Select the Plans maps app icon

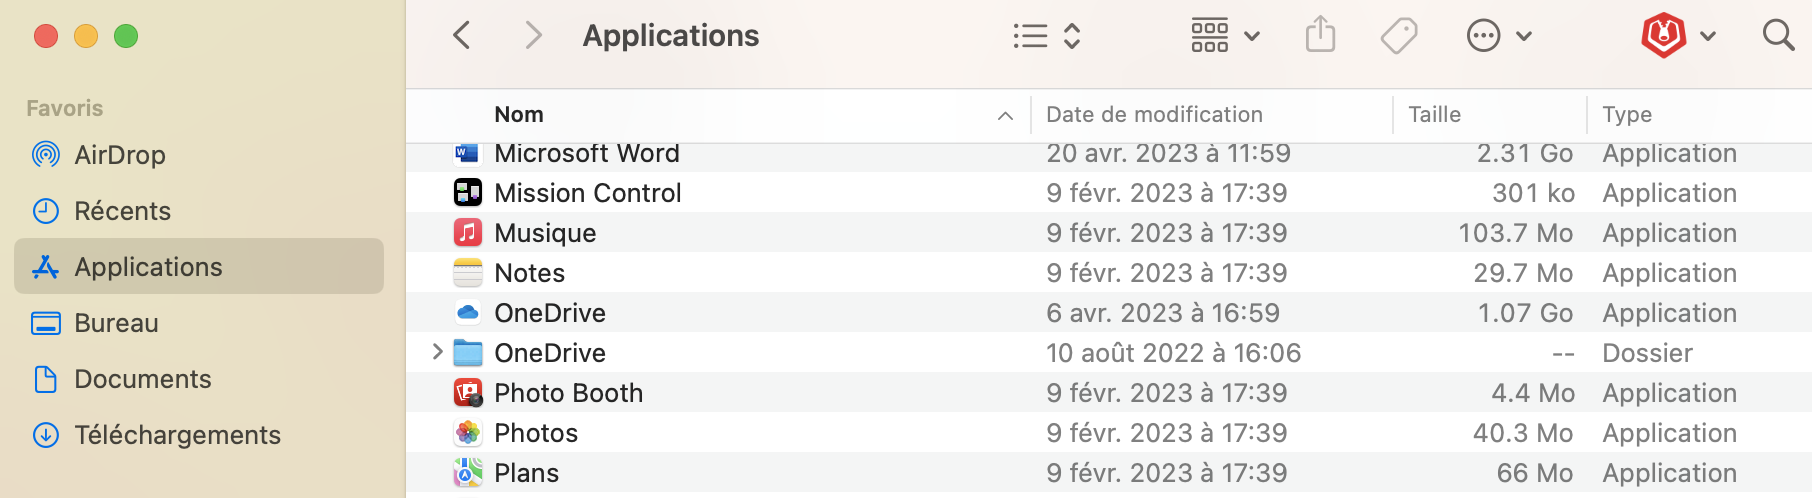[x=467, y=473]
